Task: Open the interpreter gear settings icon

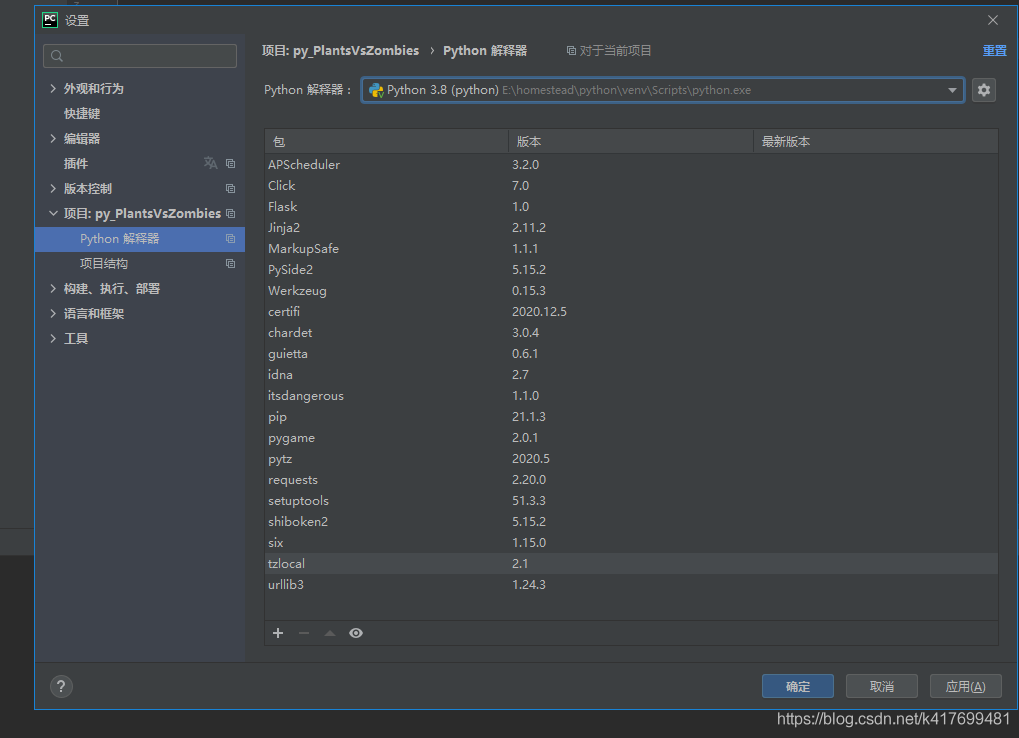Action: point(984,90)
